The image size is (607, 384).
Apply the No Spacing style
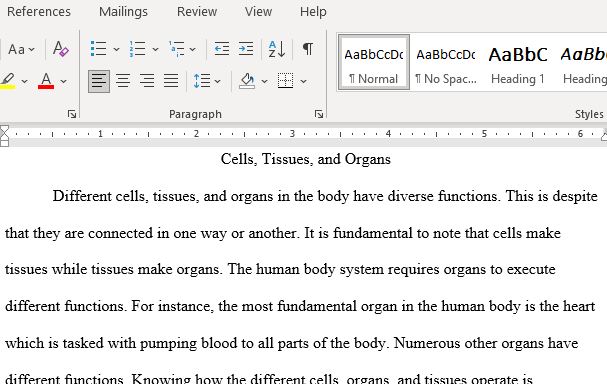446,62
